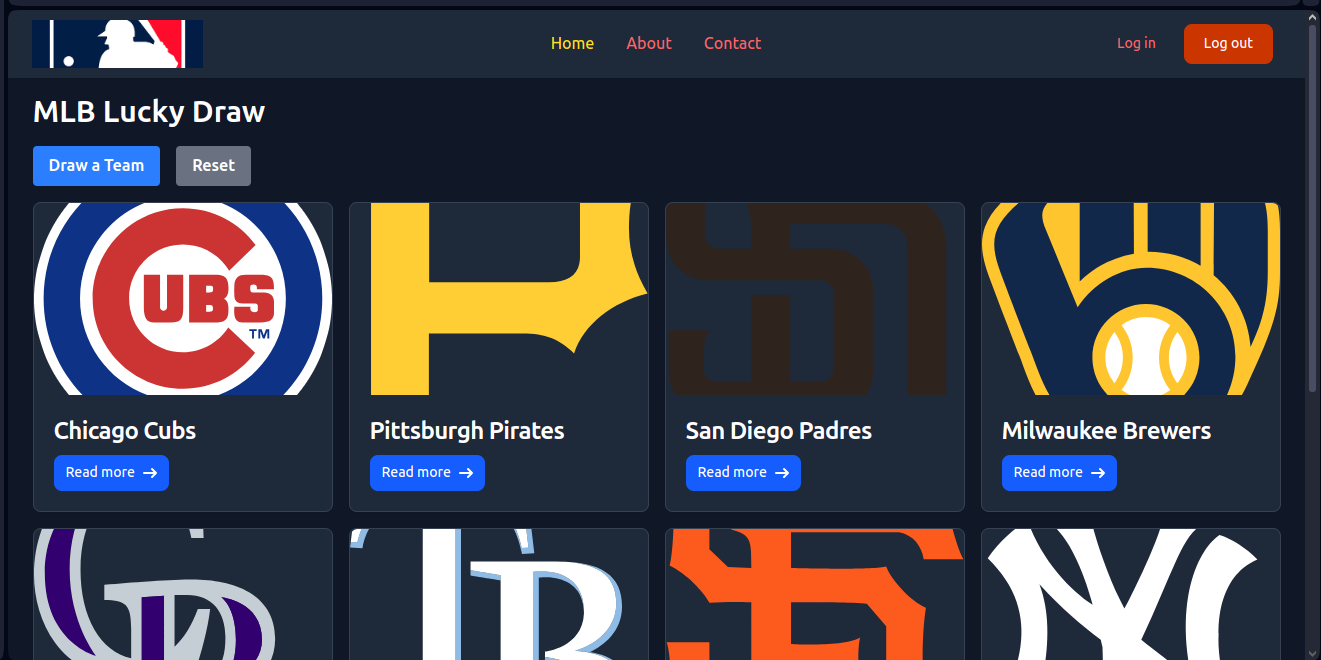Click the Milwaukee Brewers glove logo
Screen dimensions: 1321x660
[1130, 298]
